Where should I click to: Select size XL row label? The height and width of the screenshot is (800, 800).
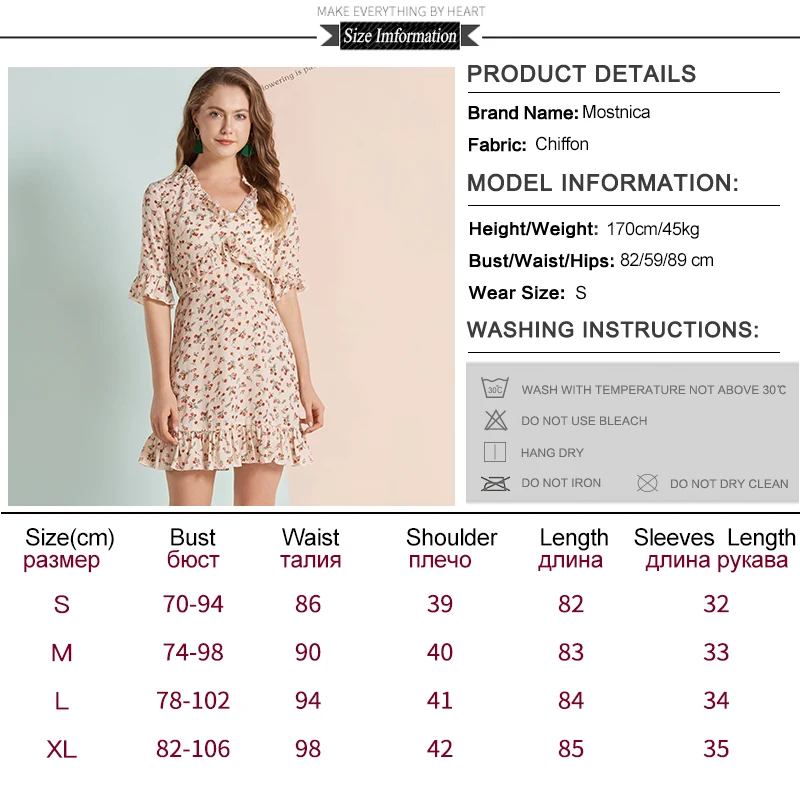point(61,749)
